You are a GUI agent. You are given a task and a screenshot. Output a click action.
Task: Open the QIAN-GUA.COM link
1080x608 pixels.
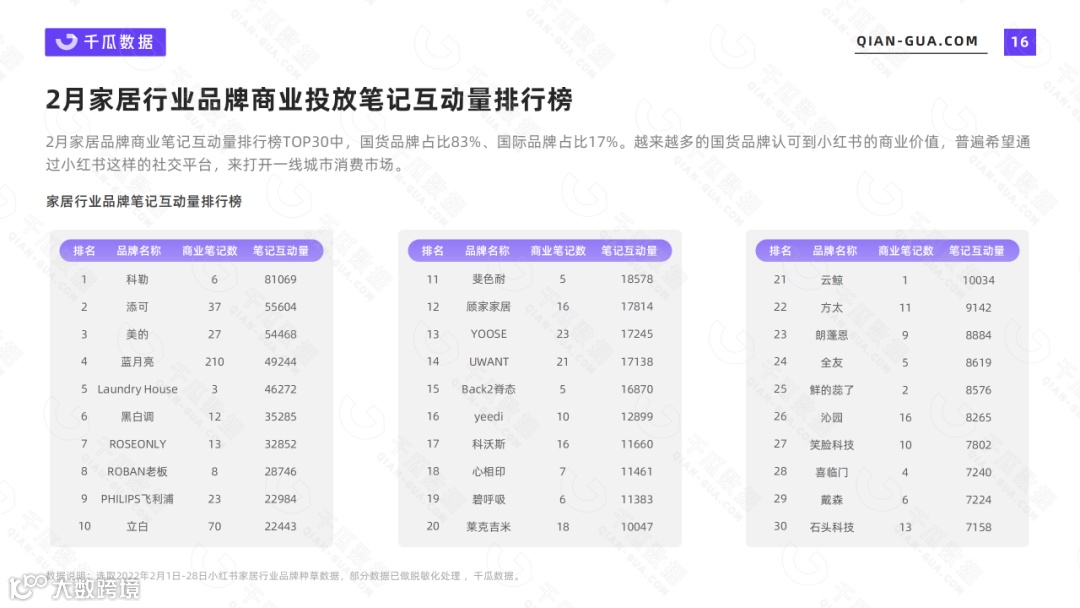917,41
